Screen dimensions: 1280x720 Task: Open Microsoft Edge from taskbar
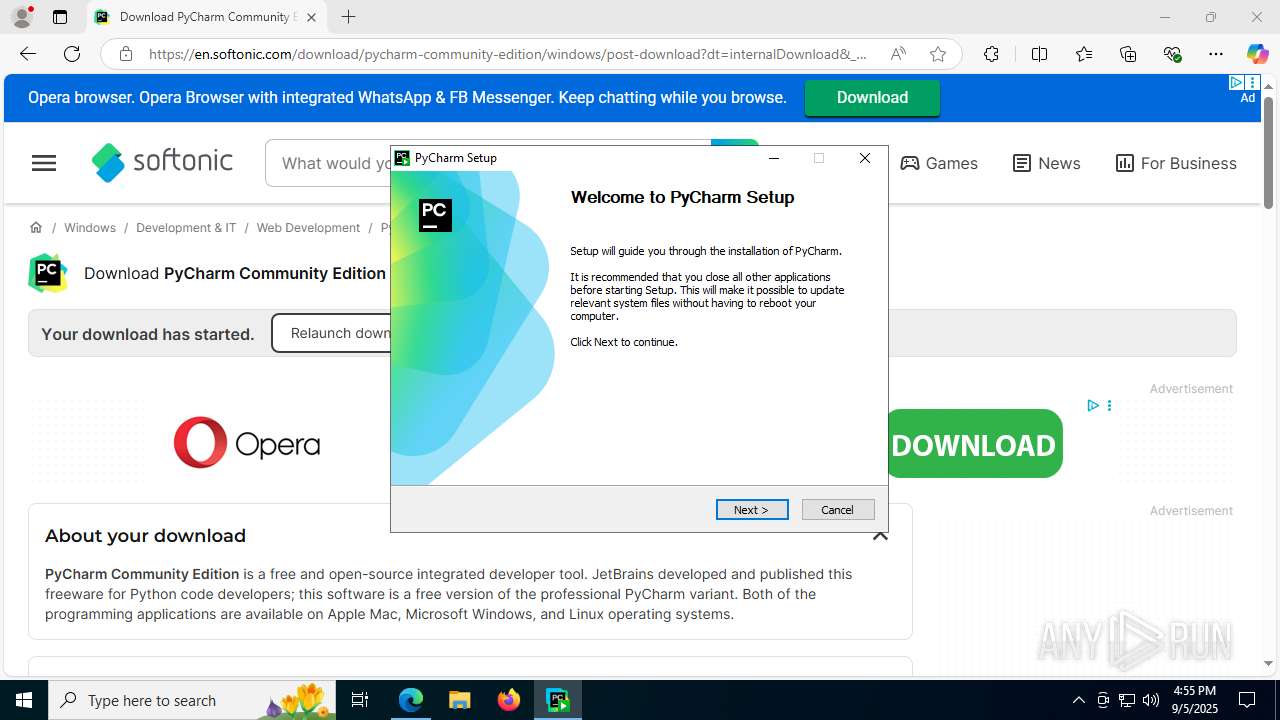(411, 700)
